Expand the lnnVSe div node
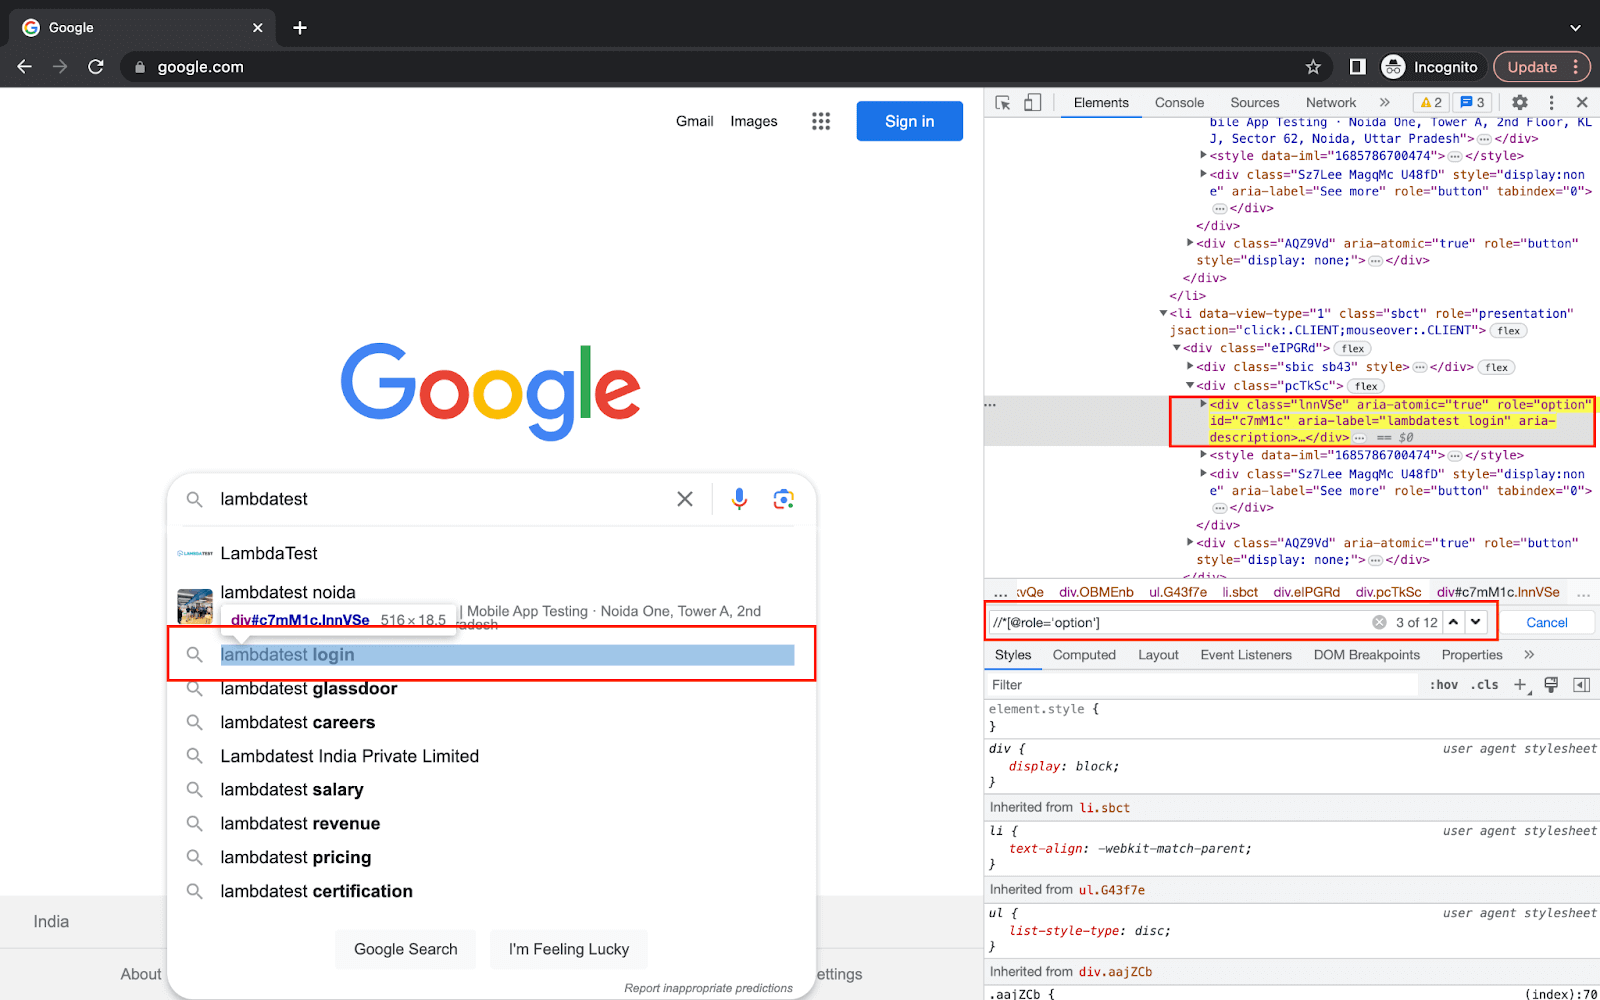1600x1000 pixels. pos(1203,404)
